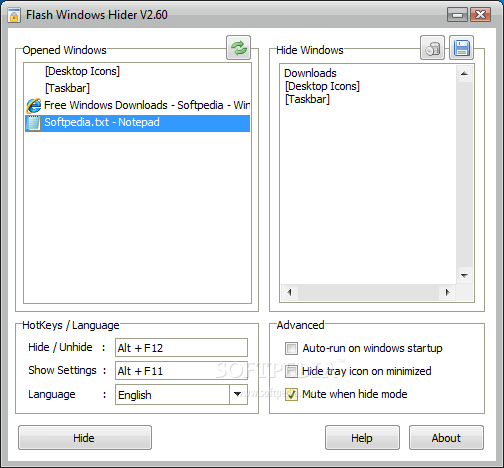Close the Flash Windows Hider window
This screenshot has height=468, width=504.
tap(480, 15)
